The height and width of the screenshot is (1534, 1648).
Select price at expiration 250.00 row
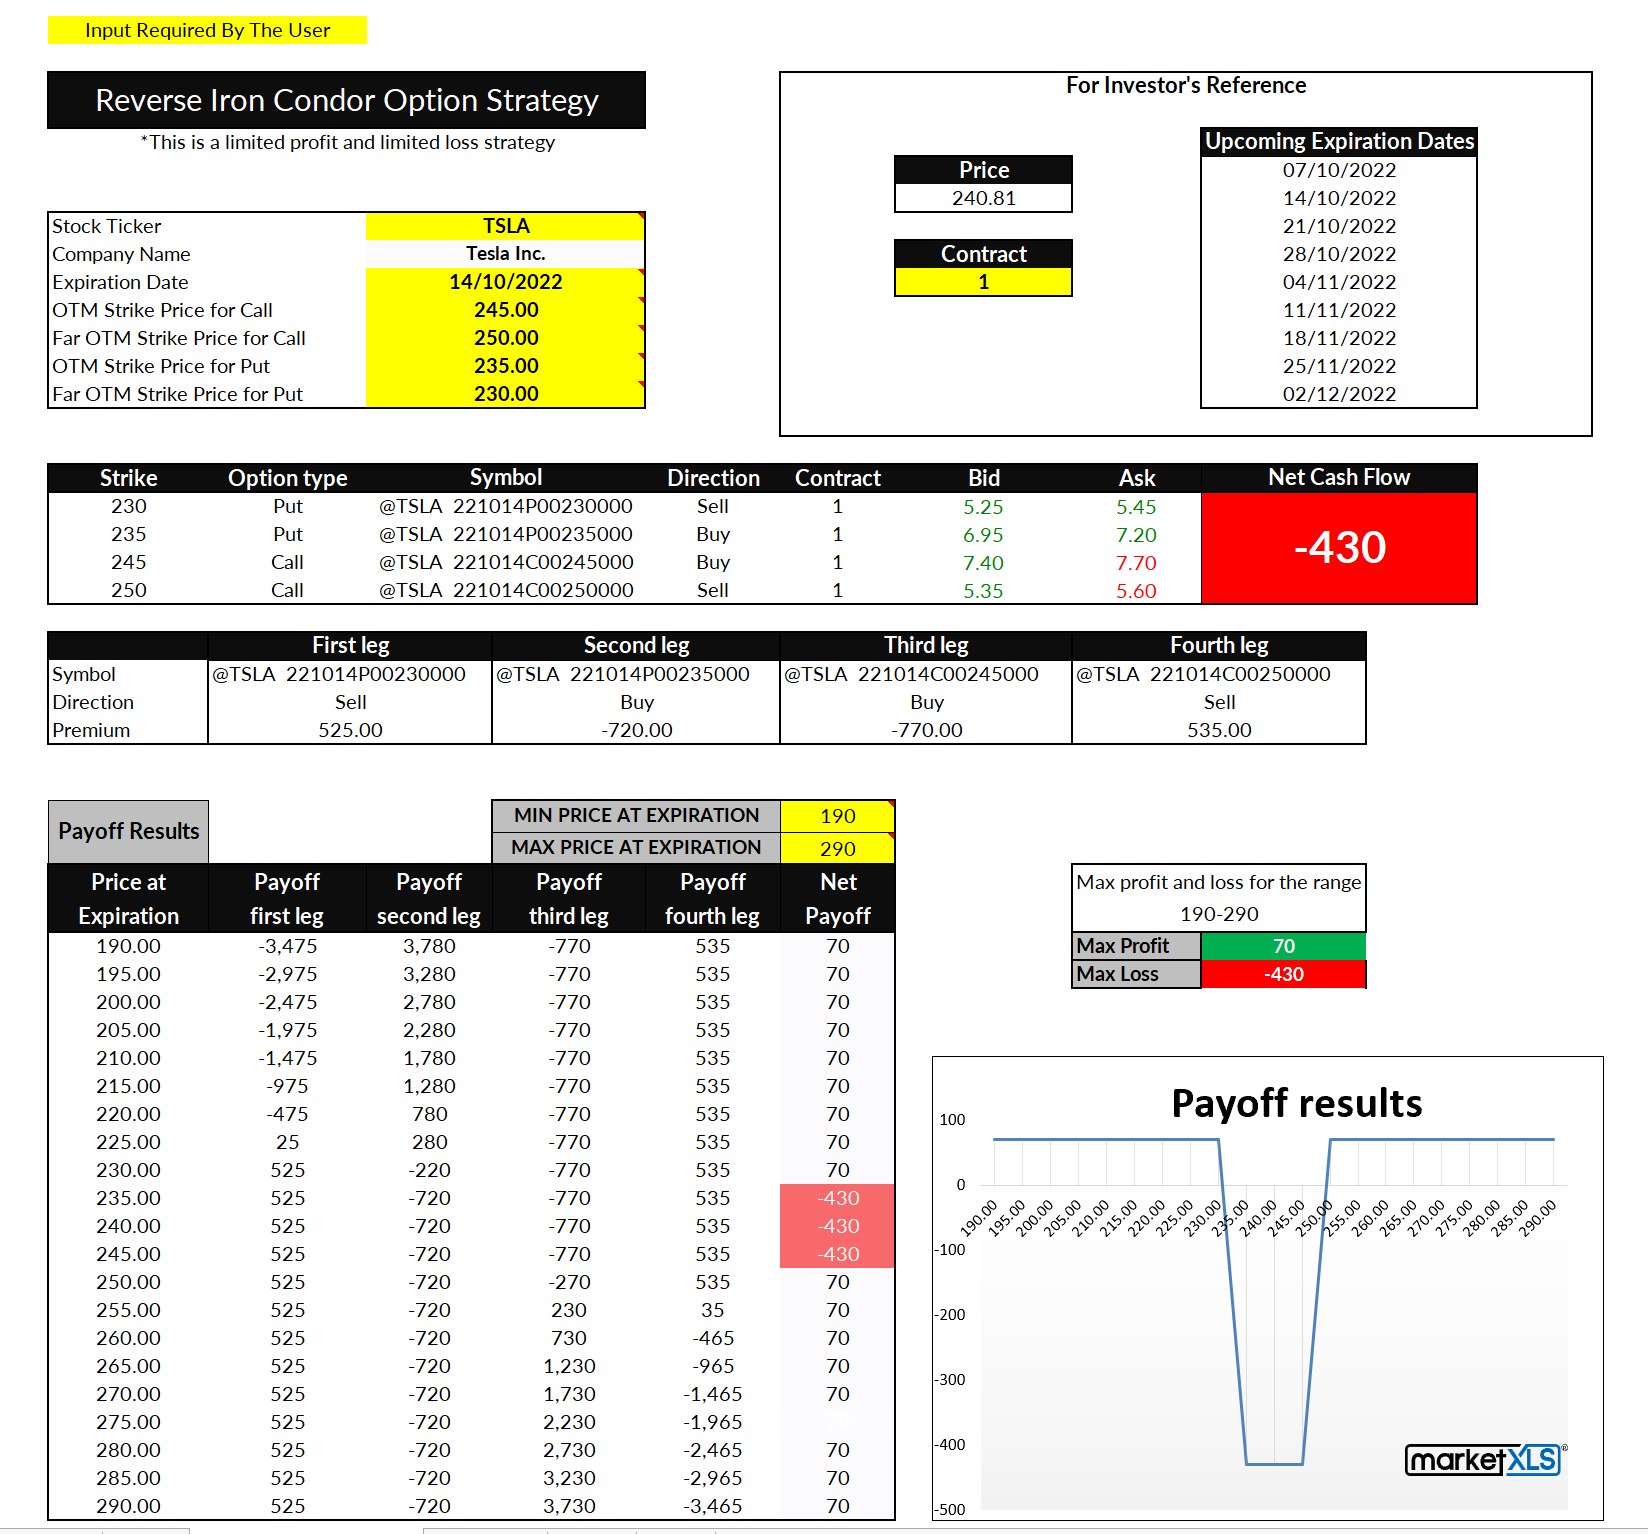128,1282
